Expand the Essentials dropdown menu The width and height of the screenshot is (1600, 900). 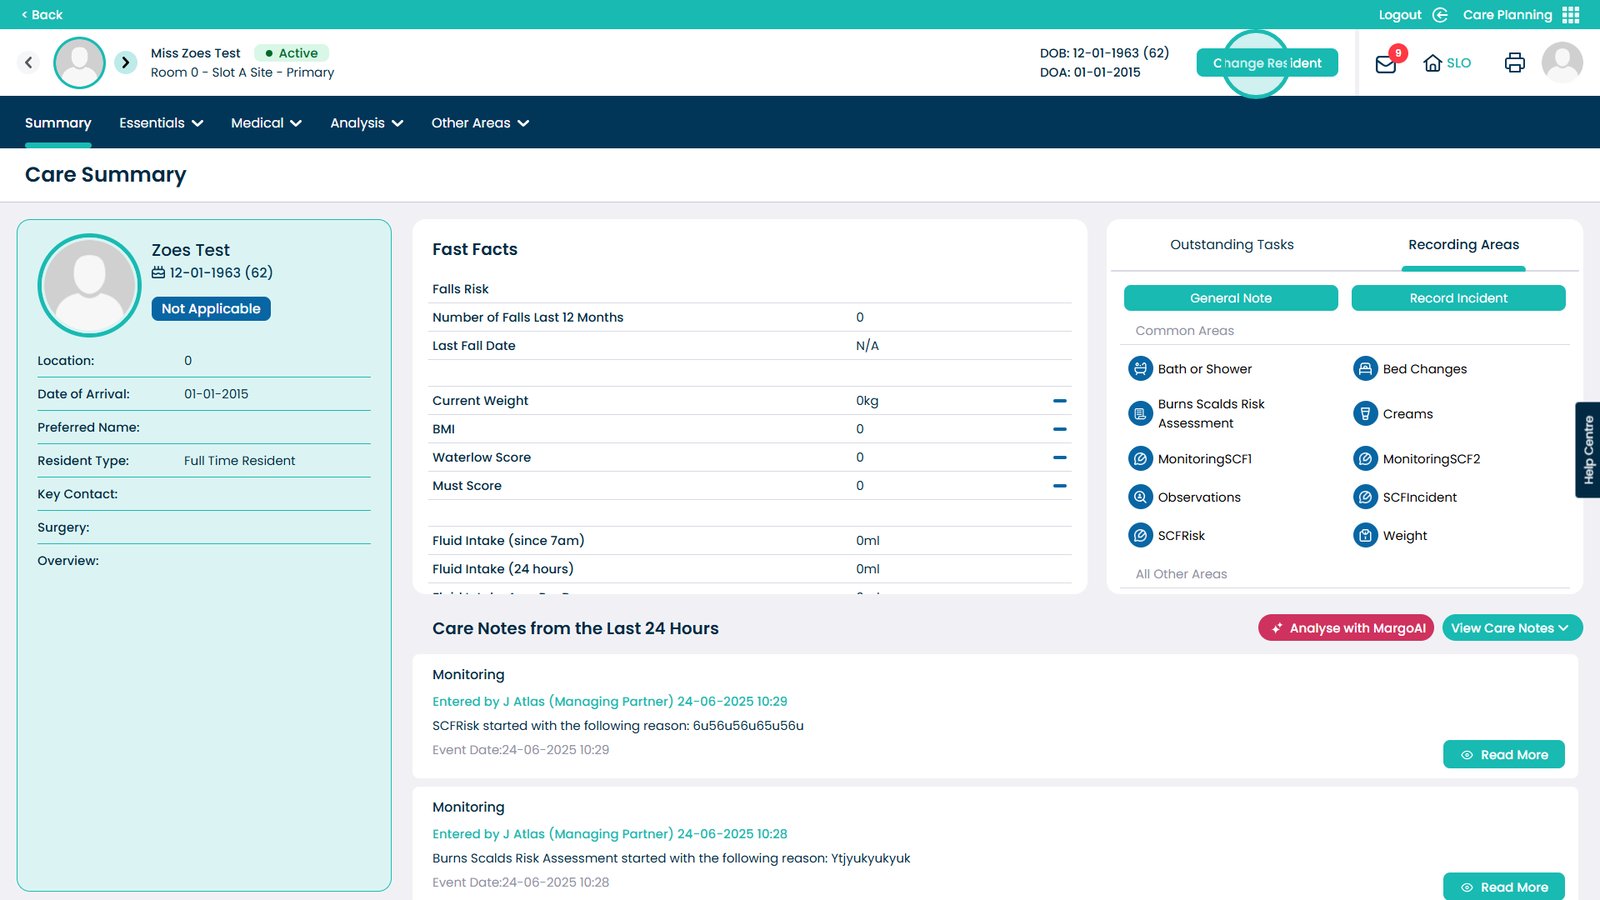pos(161,123)
